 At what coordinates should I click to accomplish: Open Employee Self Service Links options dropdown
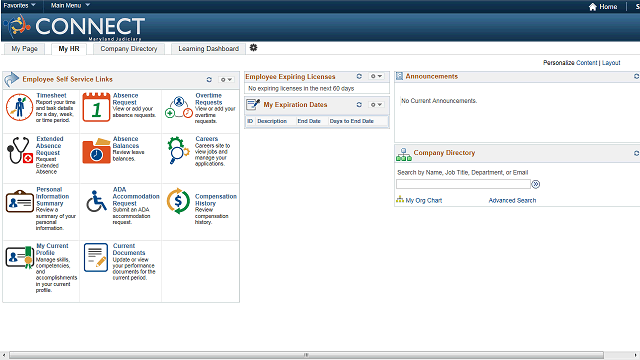tap(226, 80)
